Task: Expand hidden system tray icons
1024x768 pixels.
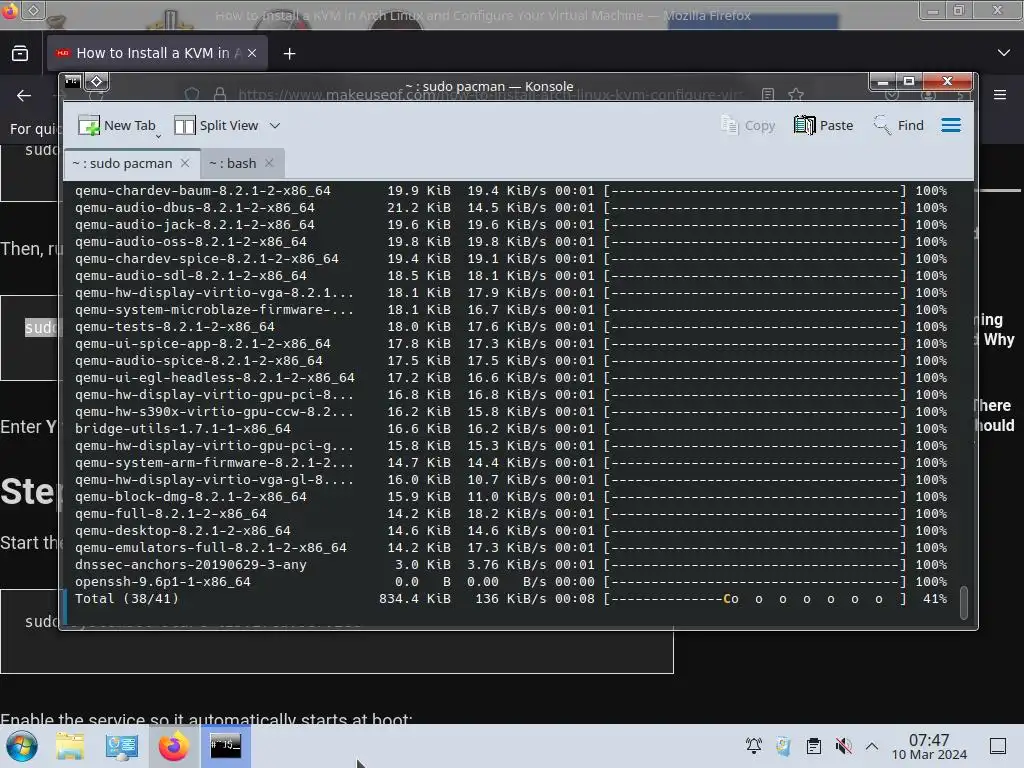Action: (x=872, y=746)
